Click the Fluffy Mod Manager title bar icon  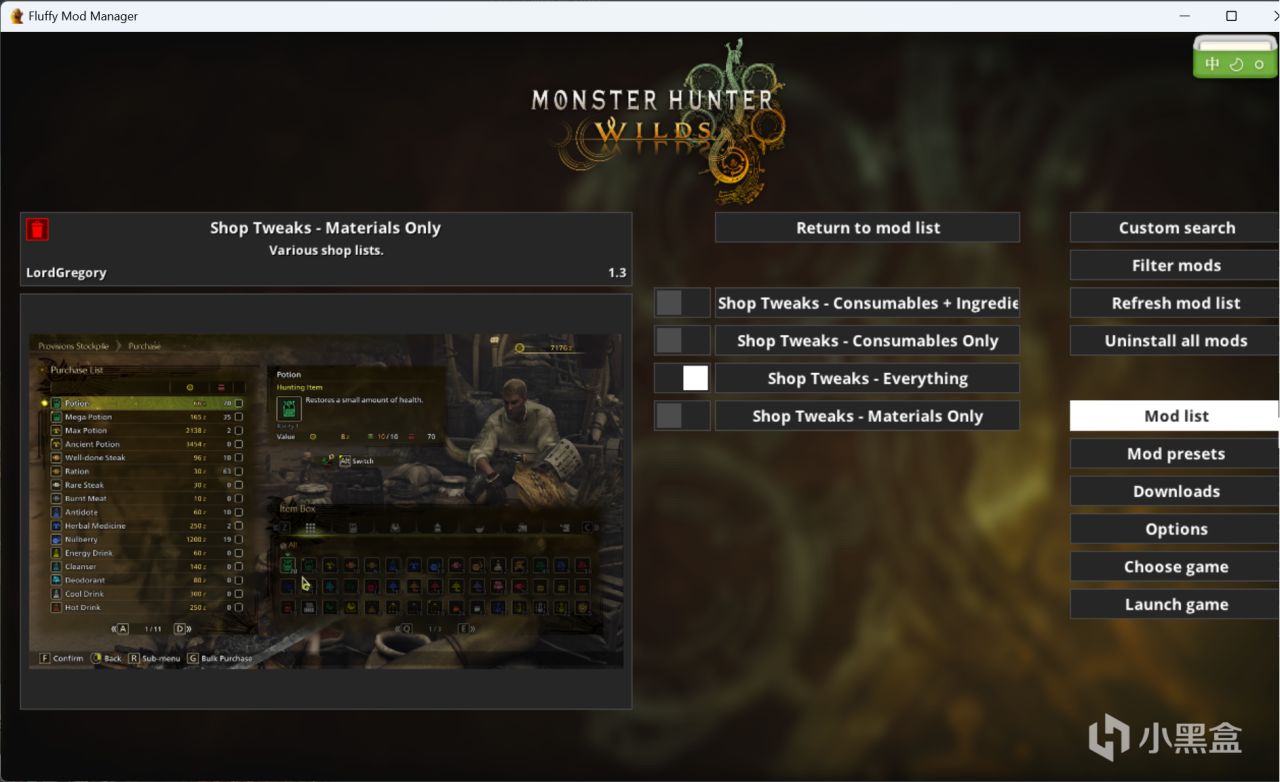(17, 16)
